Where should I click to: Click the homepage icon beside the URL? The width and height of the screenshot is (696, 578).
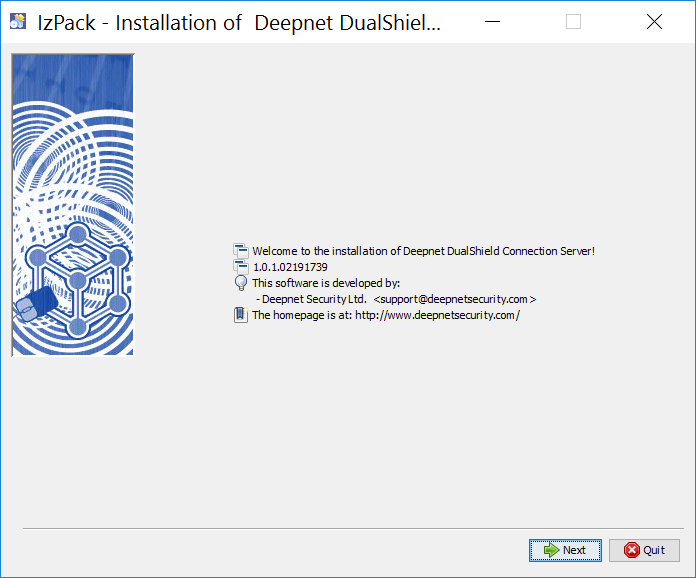(240, 315)
